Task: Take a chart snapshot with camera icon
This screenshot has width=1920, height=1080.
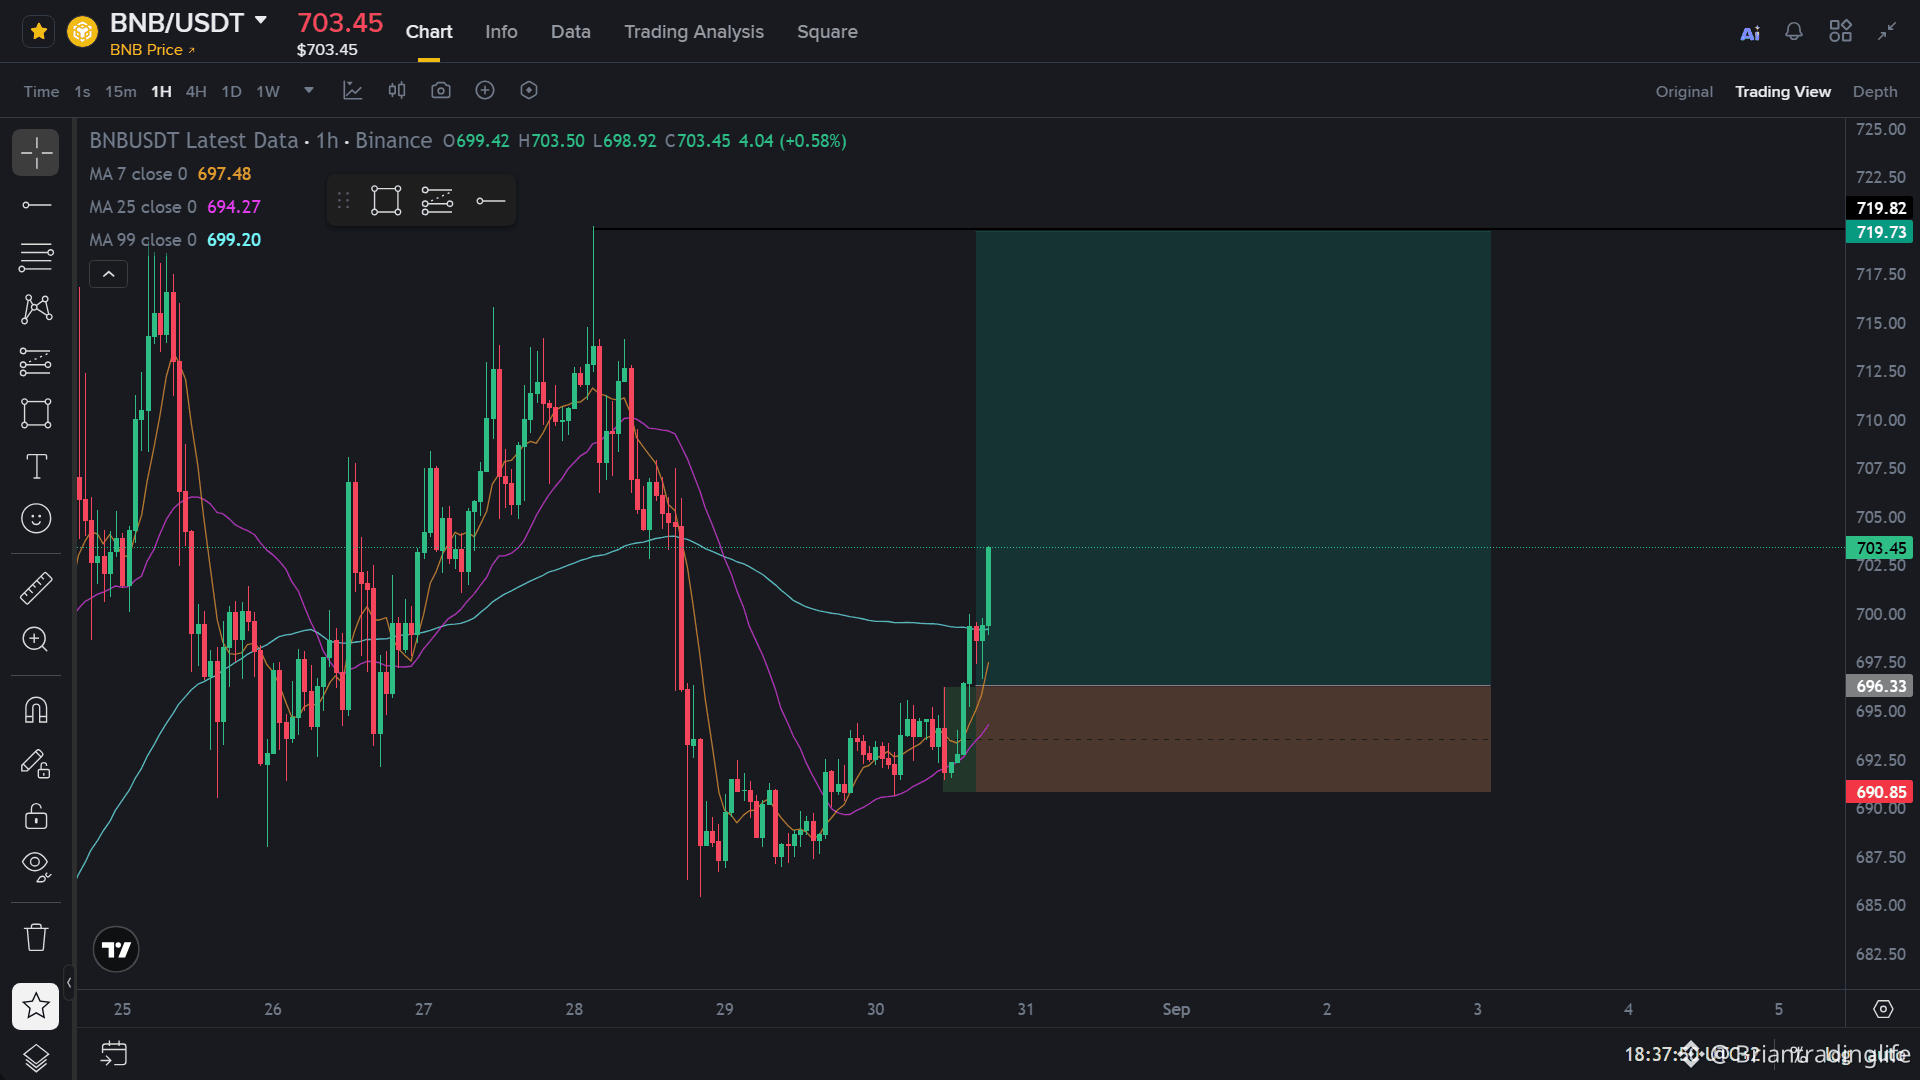Action: click(441, 91)
